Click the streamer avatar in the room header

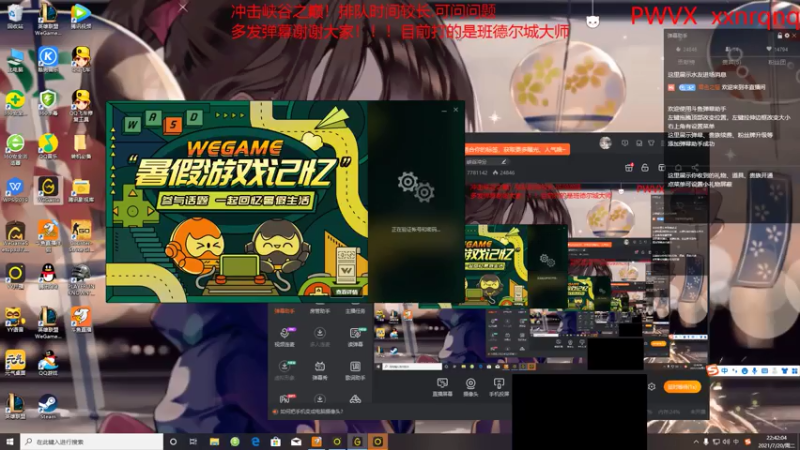pos(605,143)
